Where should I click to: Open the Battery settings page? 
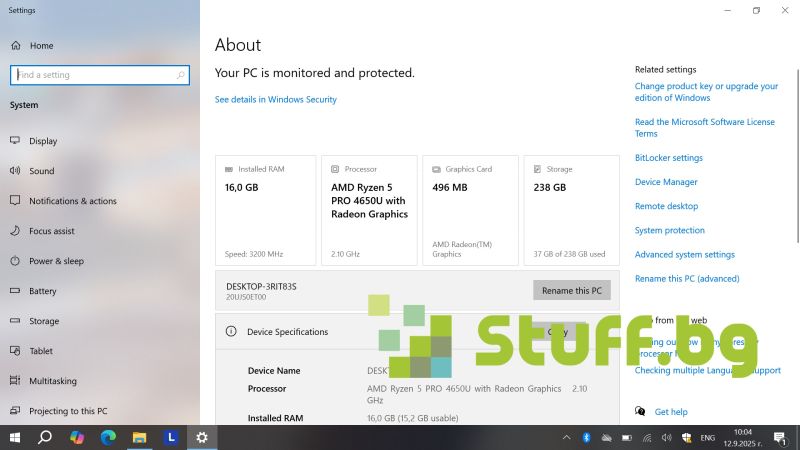pyautogui.click(x=43, y=291)
